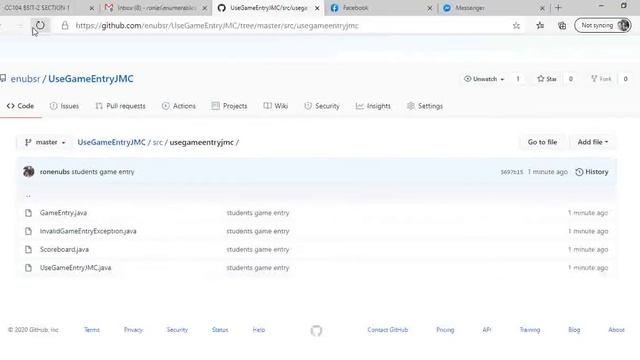Select the Code tab
This screenshot has width=640, height=360.
(20, 106)
